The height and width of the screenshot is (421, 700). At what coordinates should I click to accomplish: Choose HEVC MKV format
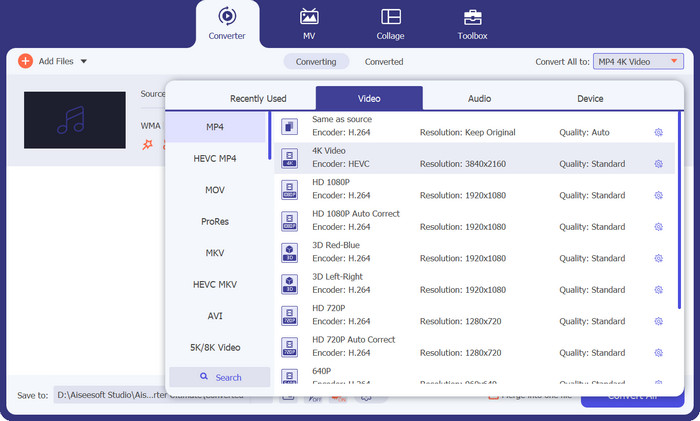(215, 284)
